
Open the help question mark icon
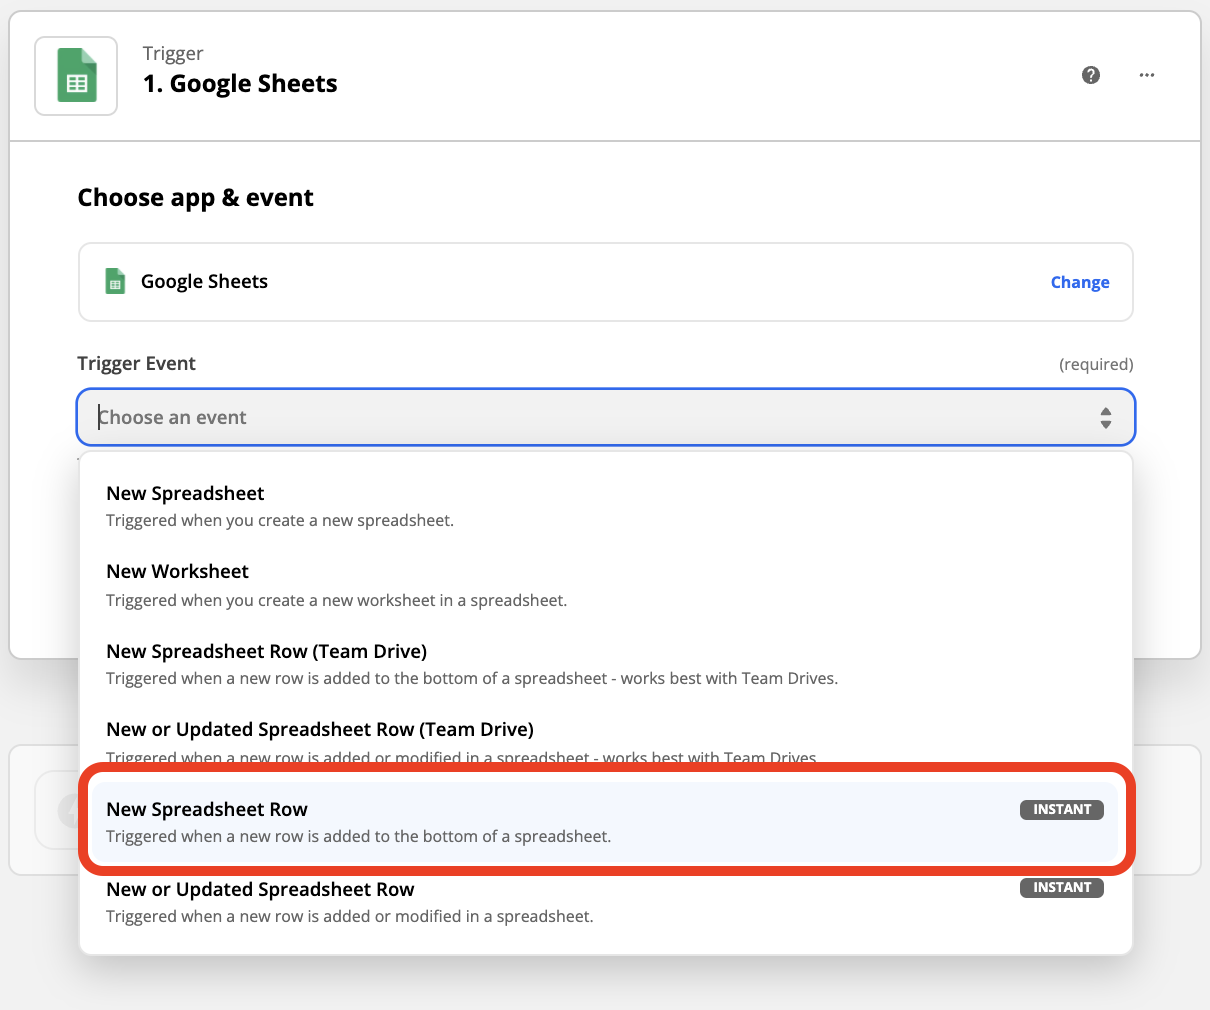1091,75
